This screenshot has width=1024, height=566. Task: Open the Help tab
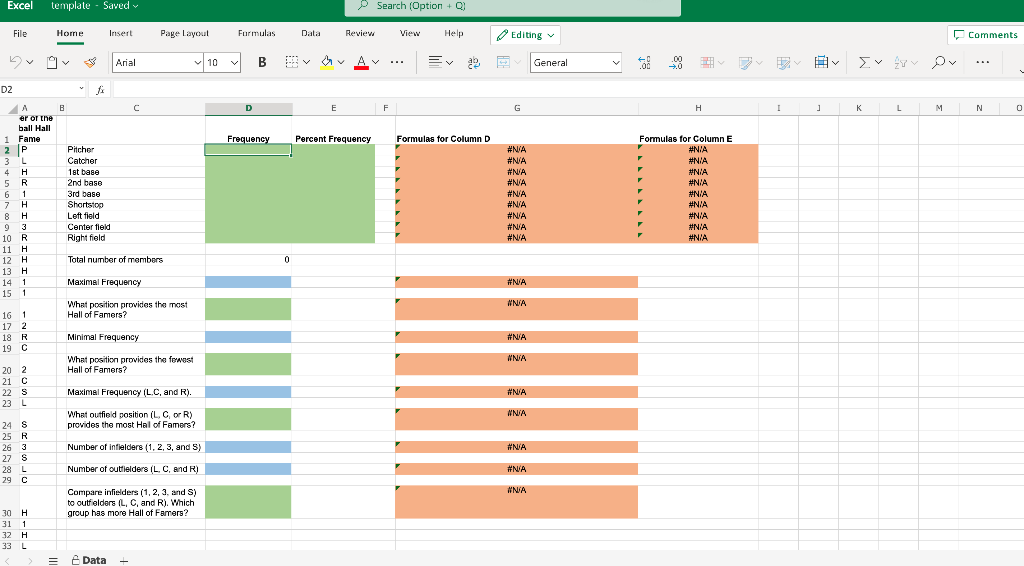pyautogui.click(x=454, y=33)
